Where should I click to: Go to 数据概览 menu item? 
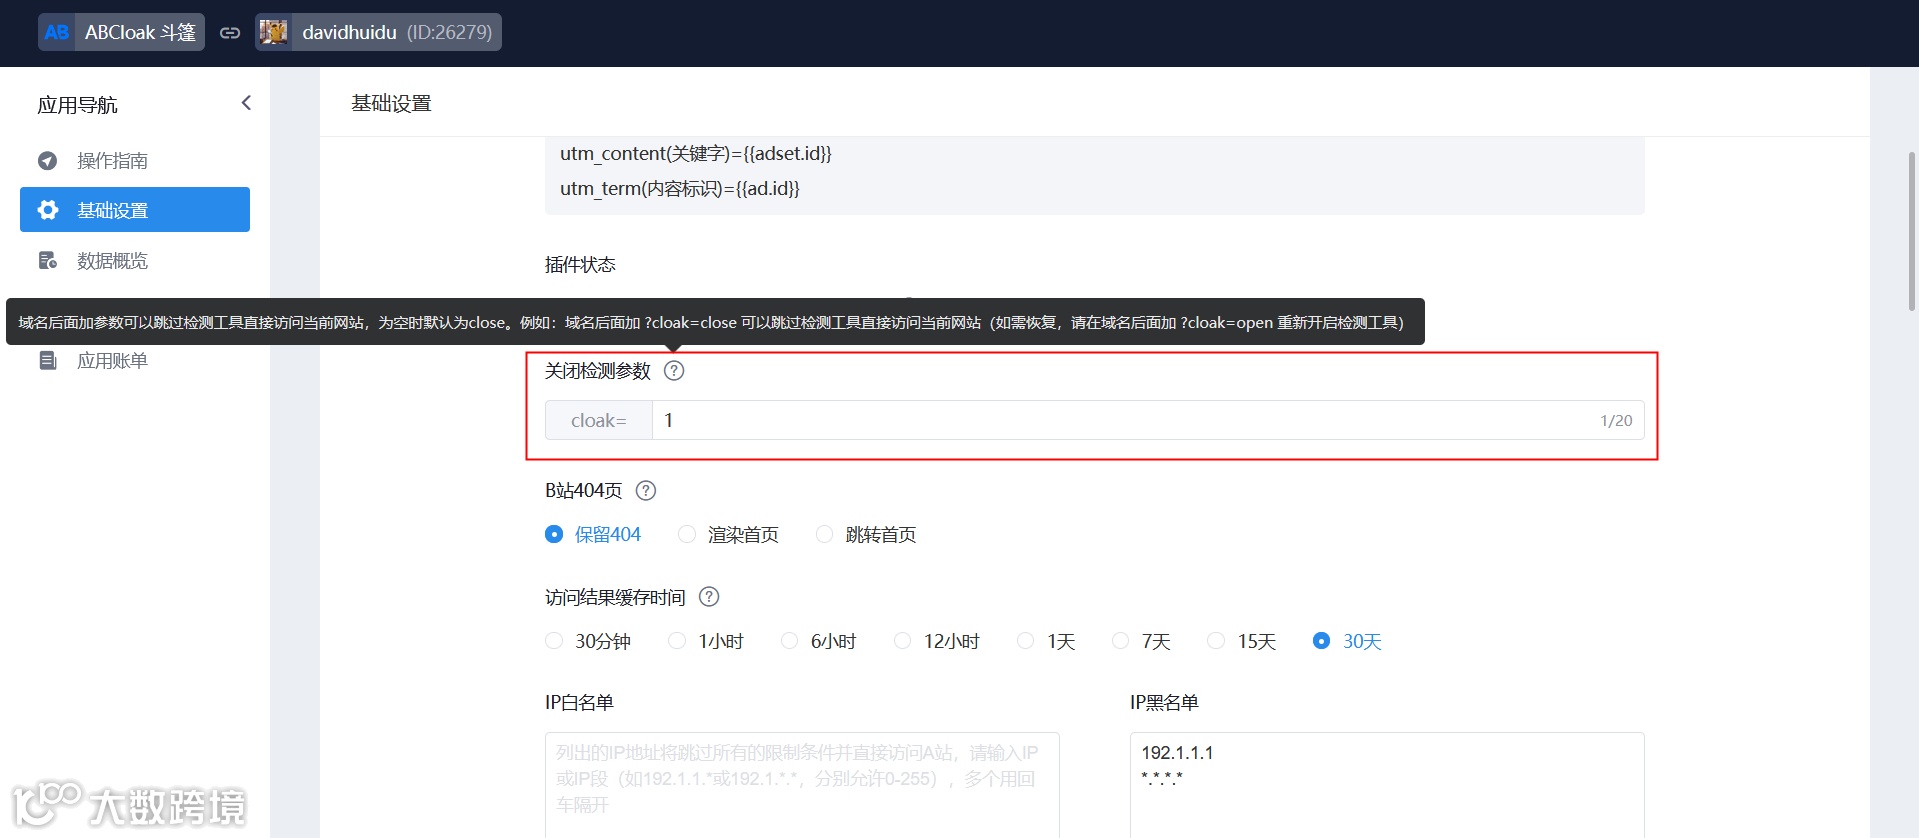click(x=135, y=260)
